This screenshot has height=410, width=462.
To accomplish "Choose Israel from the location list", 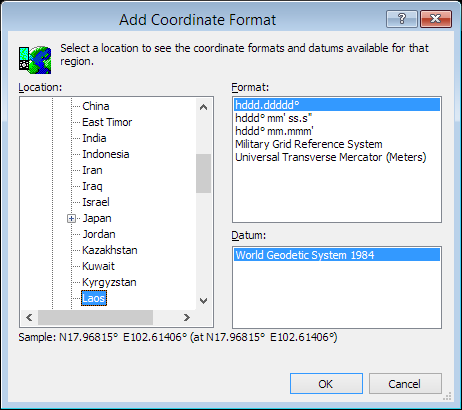I will pos(96,202).
